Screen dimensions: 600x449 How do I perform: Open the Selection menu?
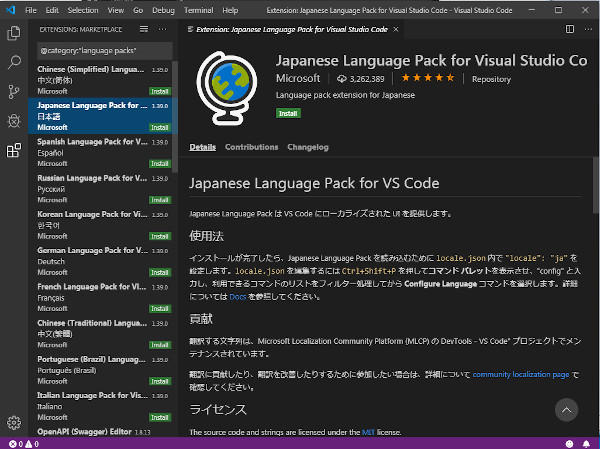83,10
